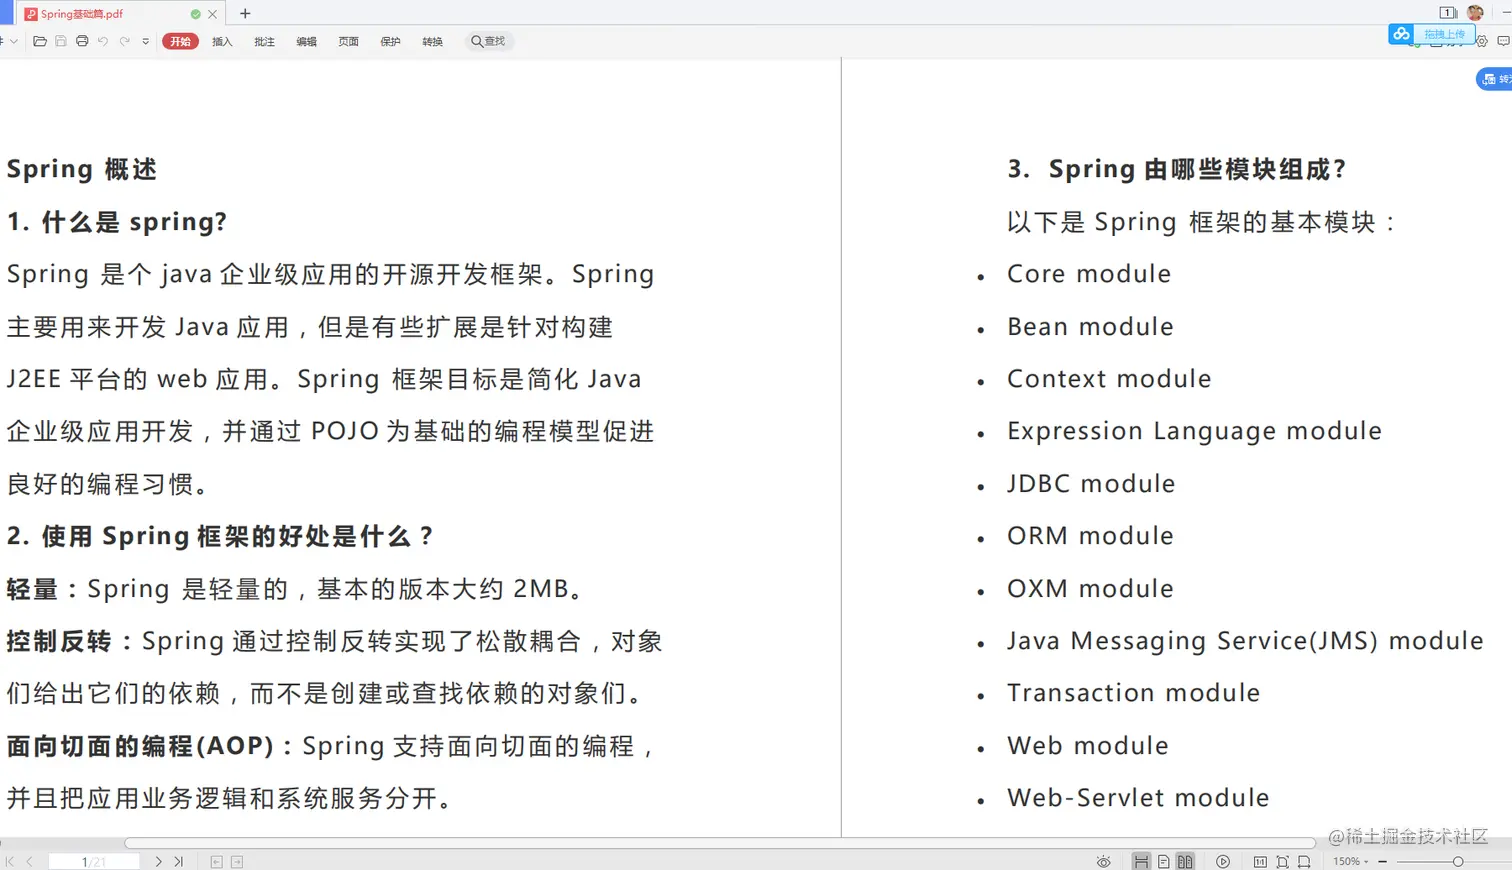Expand the quick access toolbar dropdown arrow

coord(146,41)
